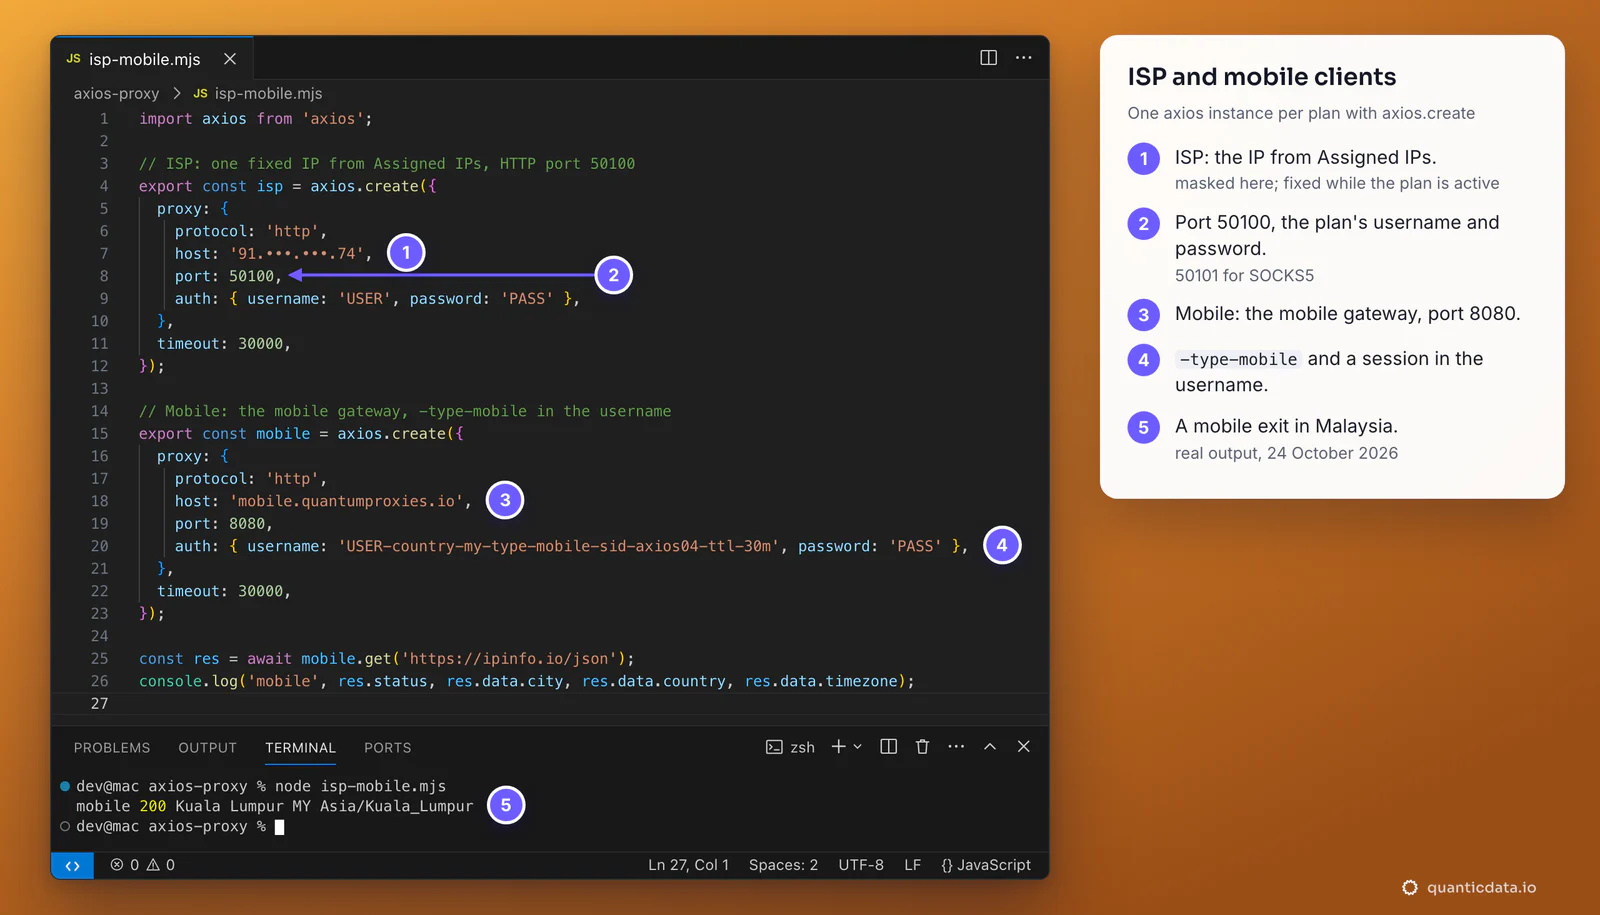
Task: Click 'export const mobile' declaration line
Action: pos(301,433)
